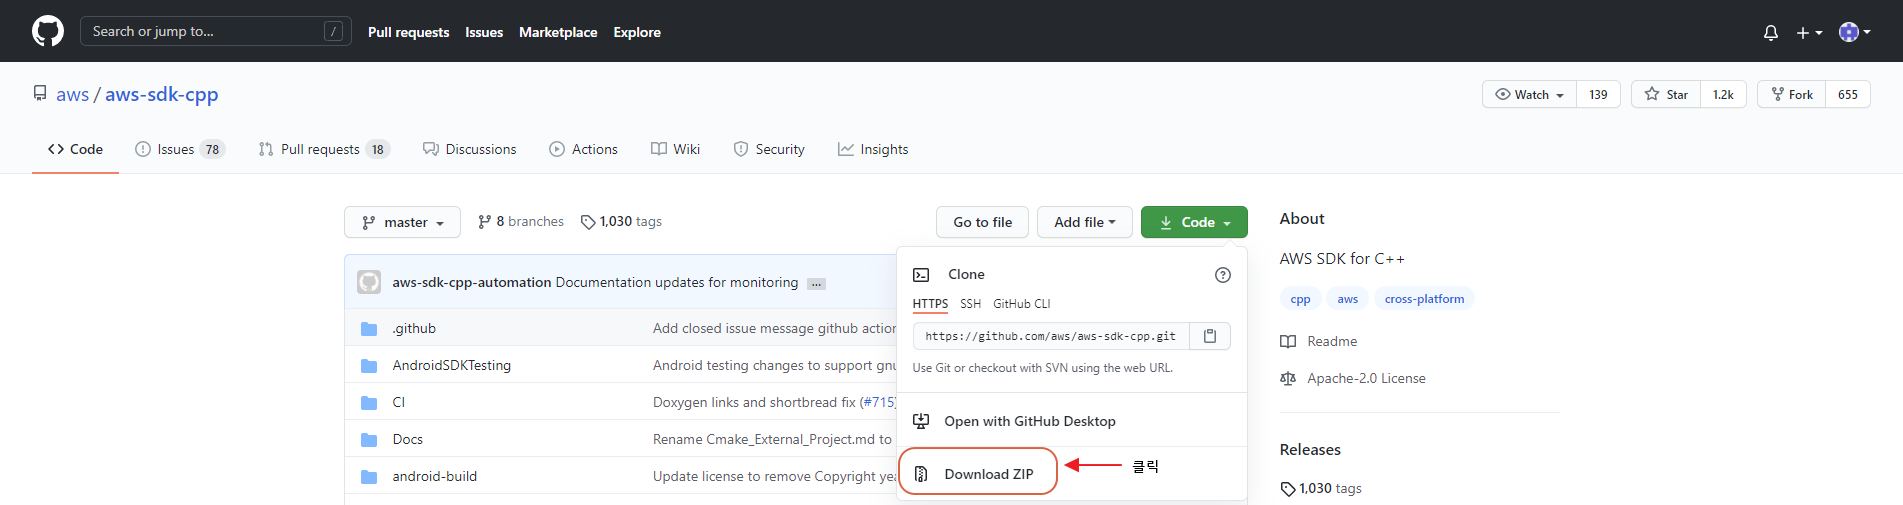The height and width of the screenshot is (505, 1903).
Task: View the 1.2k stargazers count
Action: [1723, 94]
